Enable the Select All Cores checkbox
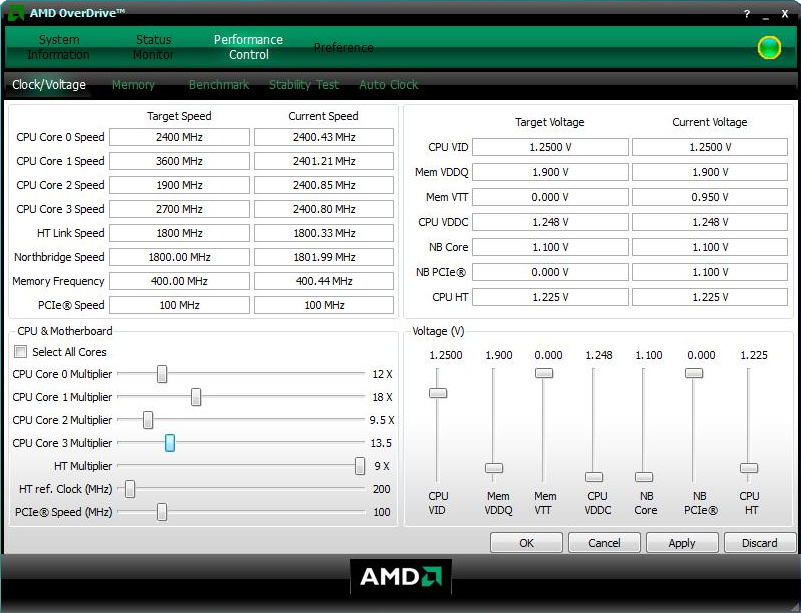 [x=20, y=352]
